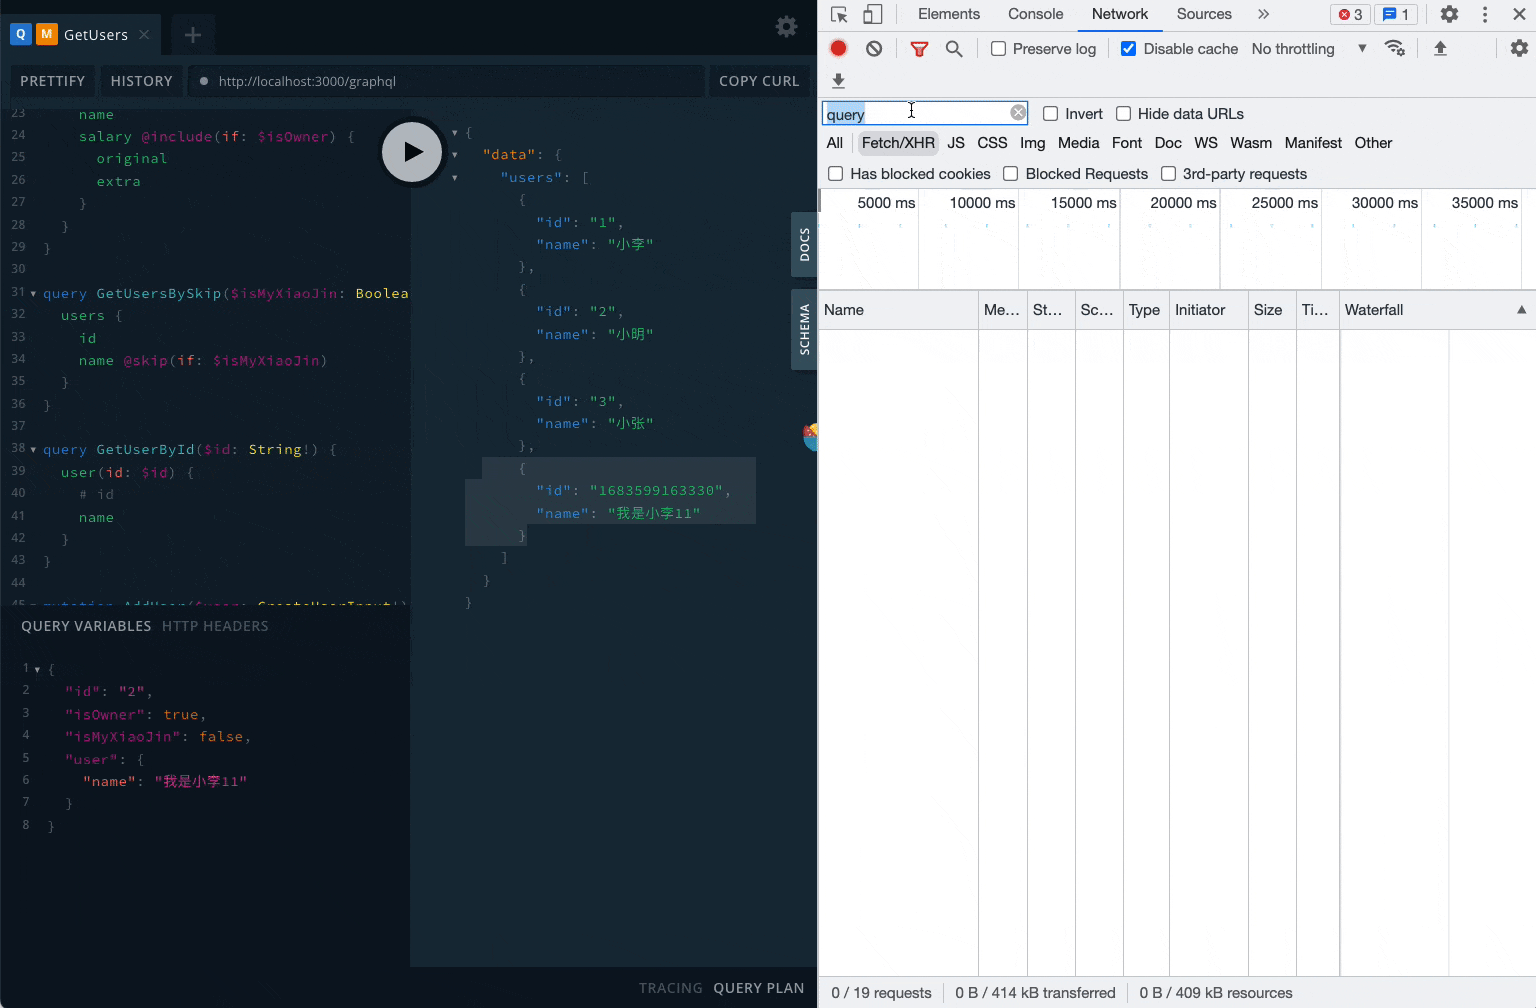Open GraphQL Playground settings gear
Screen dimensions: 1536x1008
click(787, 27)
